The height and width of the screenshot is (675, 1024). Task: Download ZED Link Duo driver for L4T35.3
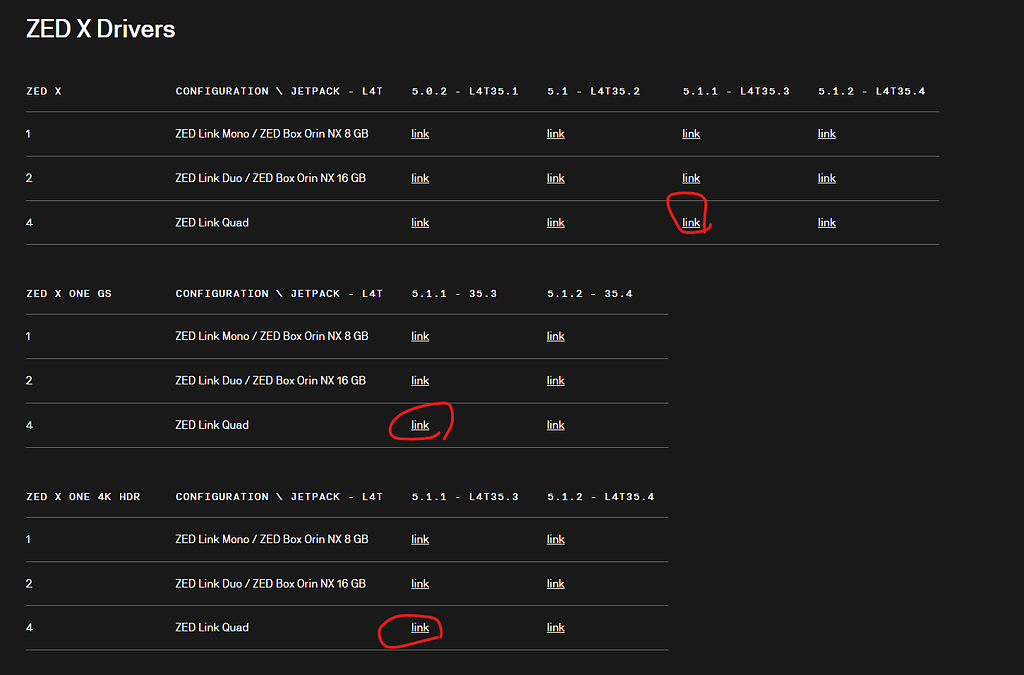[x=690, y=177]
